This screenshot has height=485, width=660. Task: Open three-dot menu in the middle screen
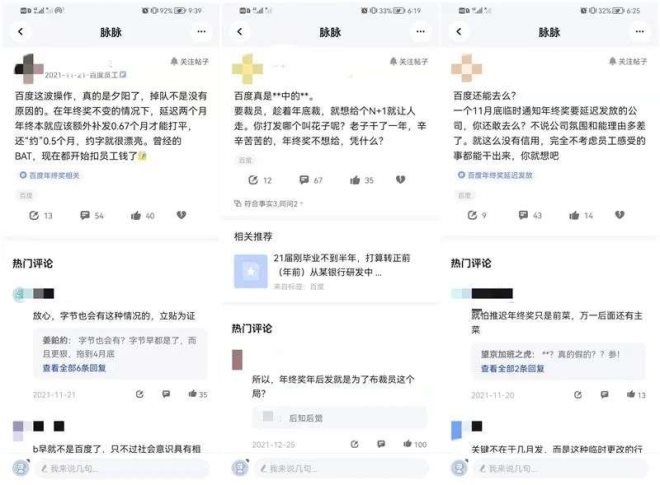(420, 32)
